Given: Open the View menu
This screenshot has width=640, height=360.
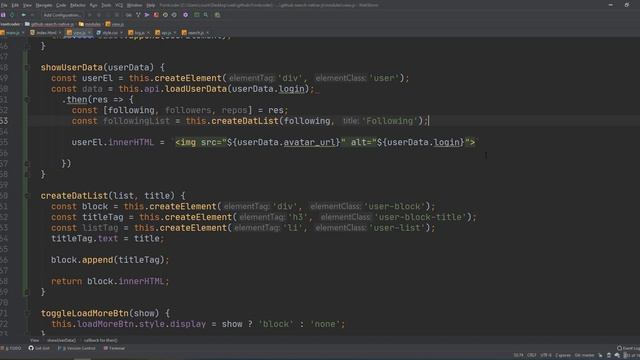Looking at the screenshot, I should pos(27,5).
